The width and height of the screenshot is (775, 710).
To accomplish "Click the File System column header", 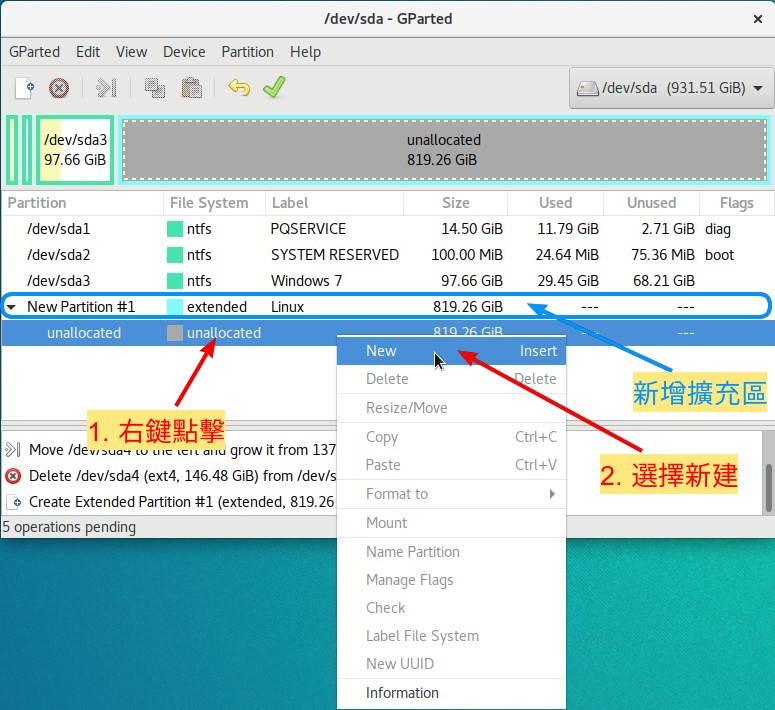I will pyautogui.click(x=209, y=203).
